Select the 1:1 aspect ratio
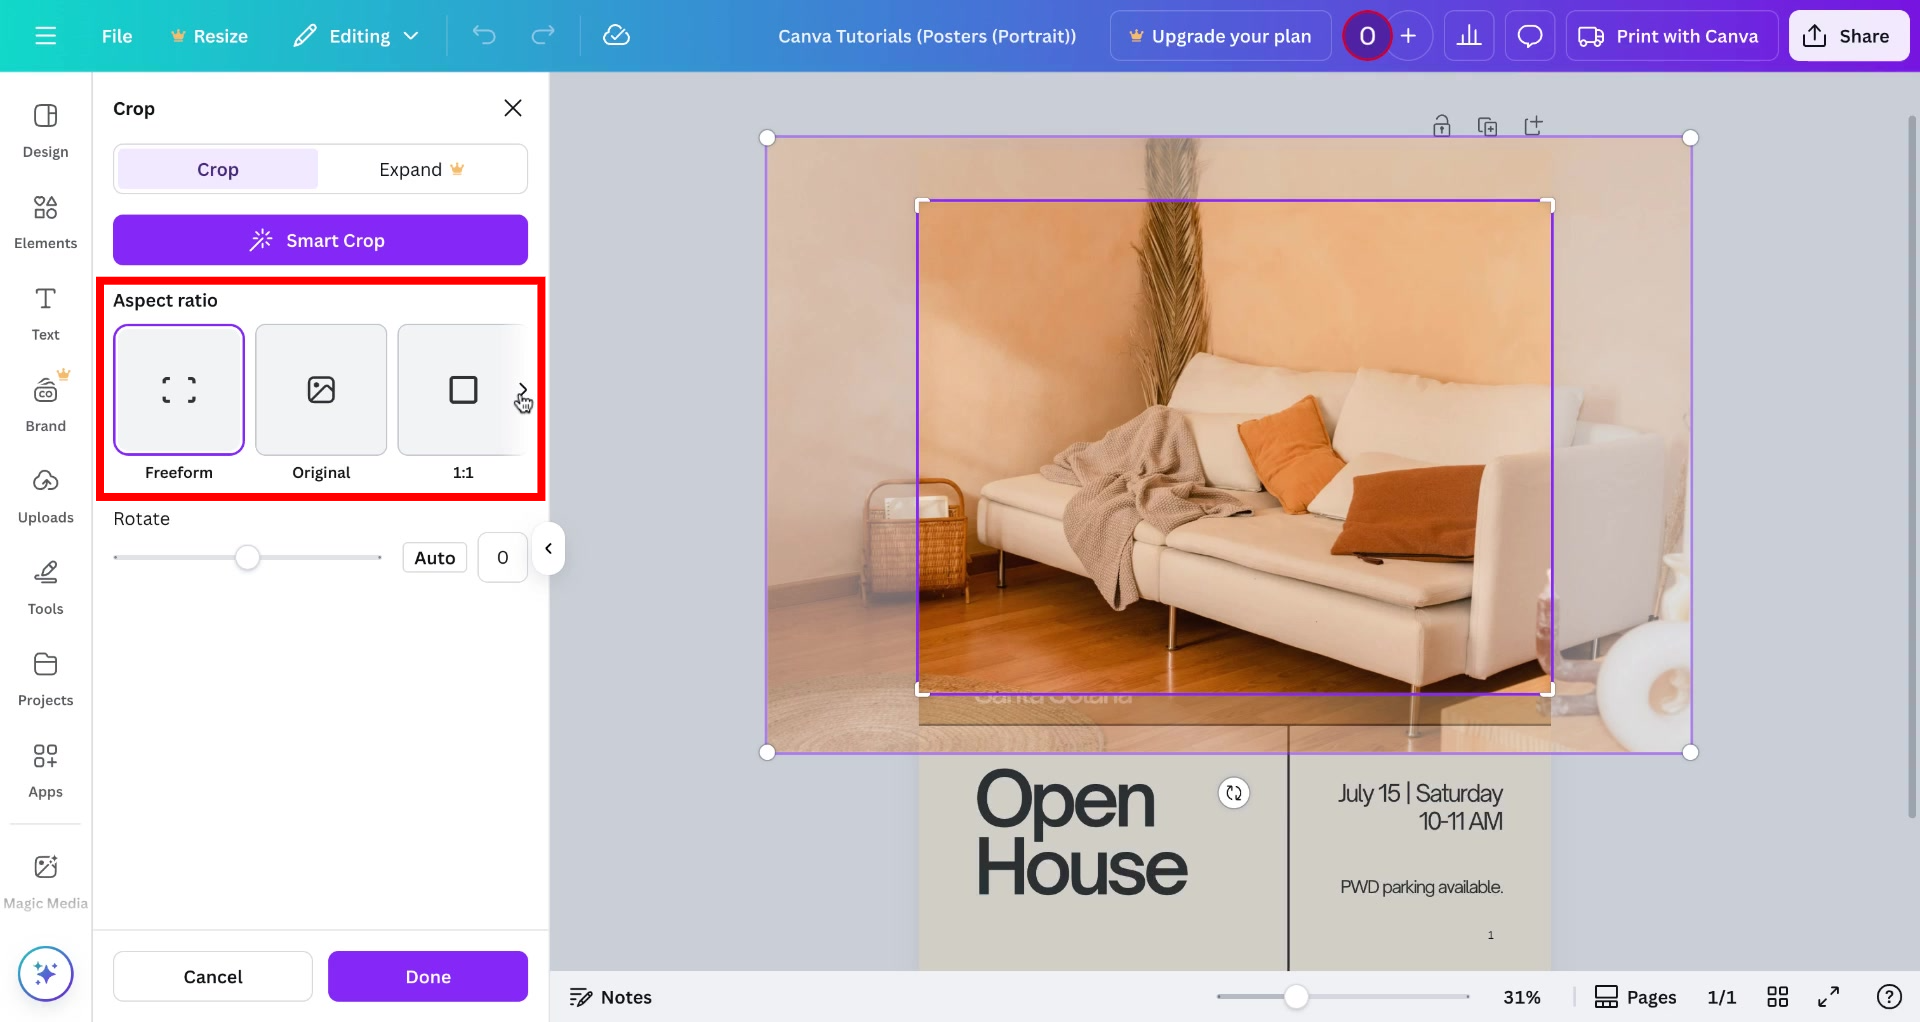This screenshot has width=1920, height=1022. click(462, 390)
